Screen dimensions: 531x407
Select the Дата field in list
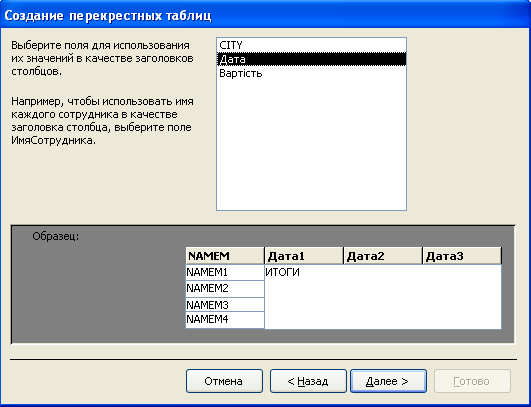tap(311, 59)
